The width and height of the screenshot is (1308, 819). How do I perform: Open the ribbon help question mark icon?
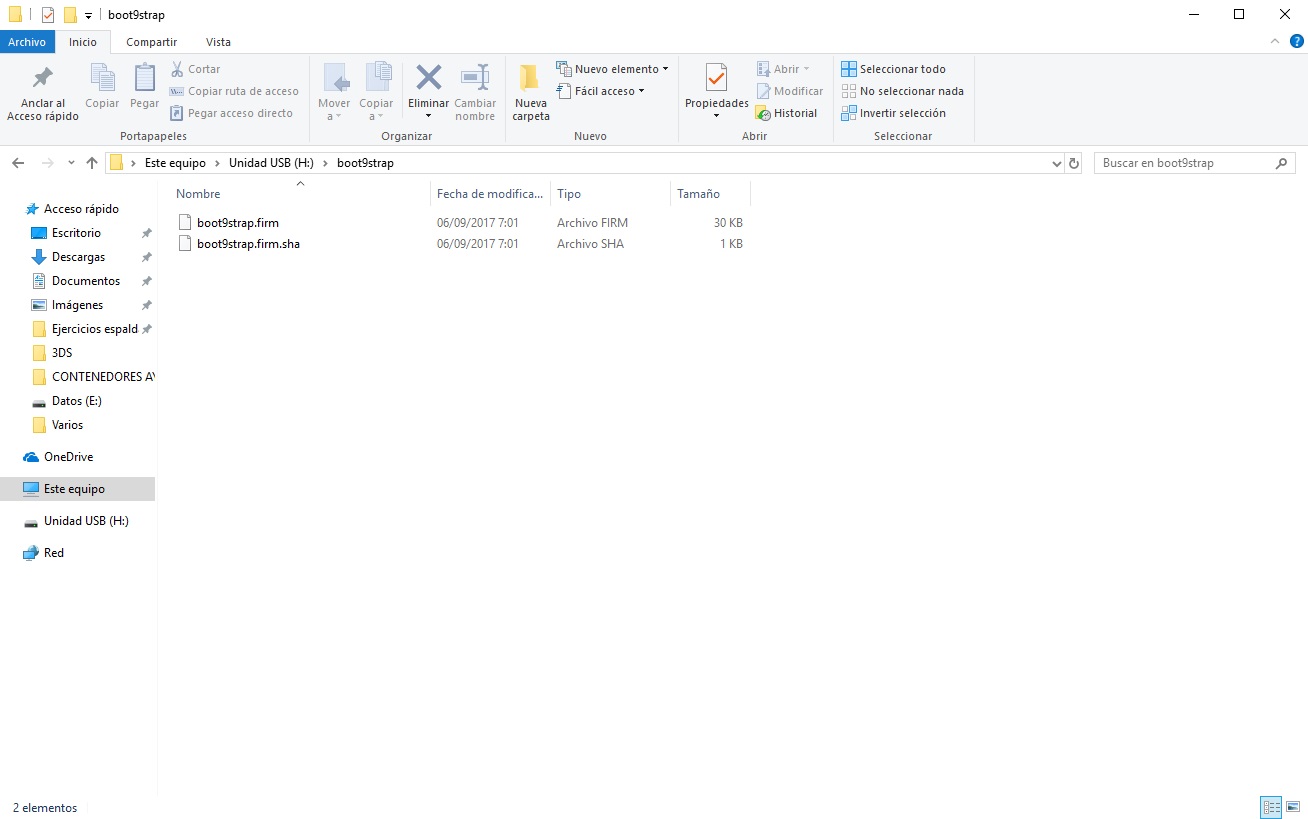1296,42
